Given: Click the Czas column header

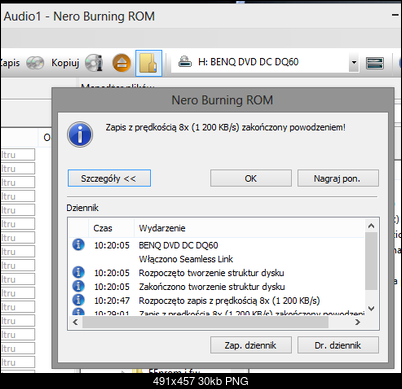Looking at the screenshot, I should click(111, 228).
